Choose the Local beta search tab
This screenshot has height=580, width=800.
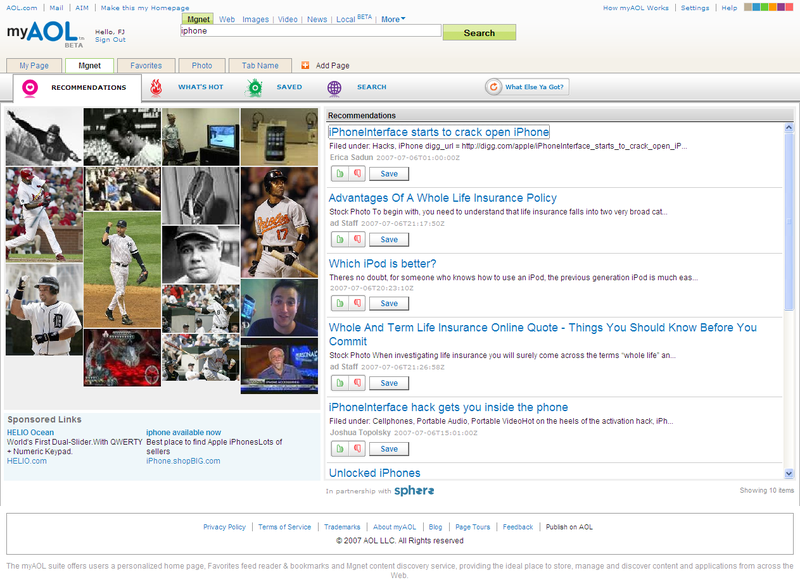point(354,19)
